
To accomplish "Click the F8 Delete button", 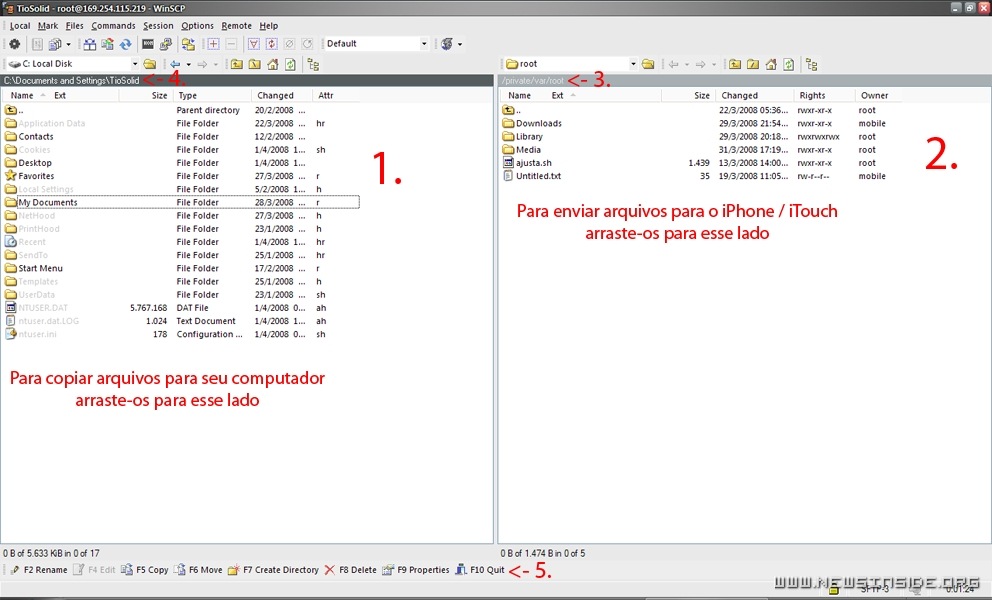I will pyautogui.click(x=350, y=570).
